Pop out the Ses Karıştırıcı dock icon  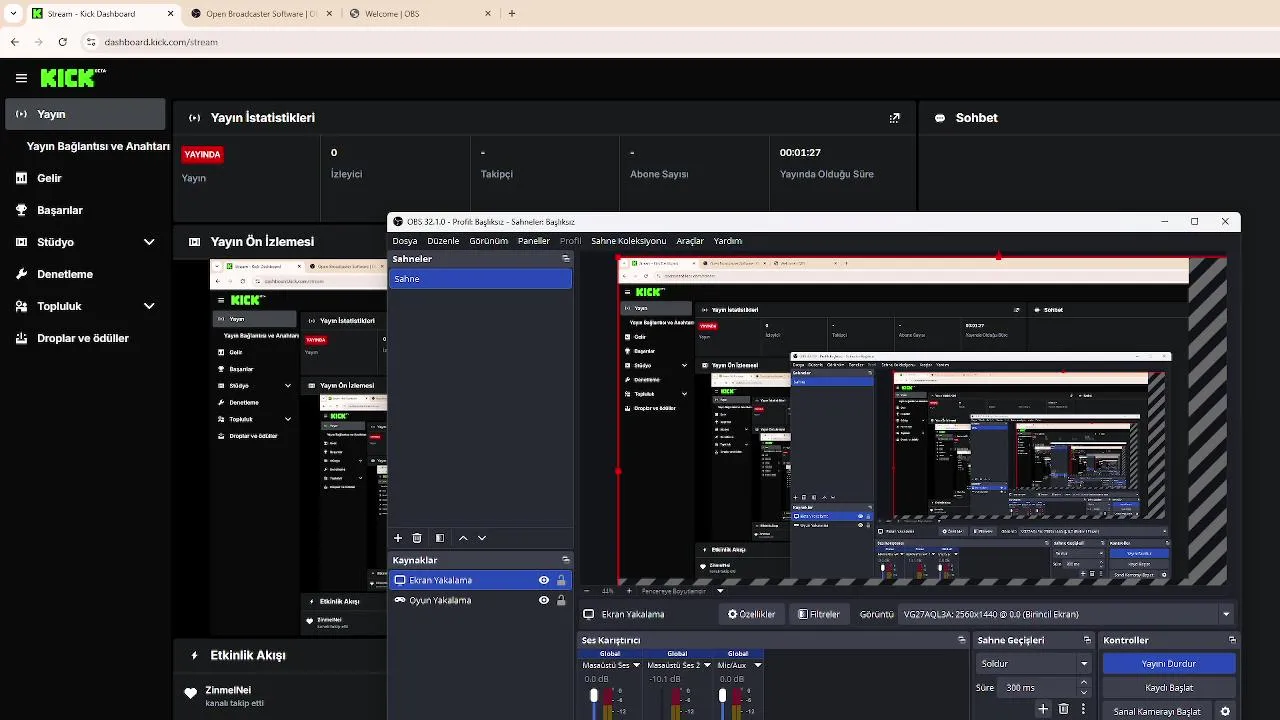click(x=962, y=640)
